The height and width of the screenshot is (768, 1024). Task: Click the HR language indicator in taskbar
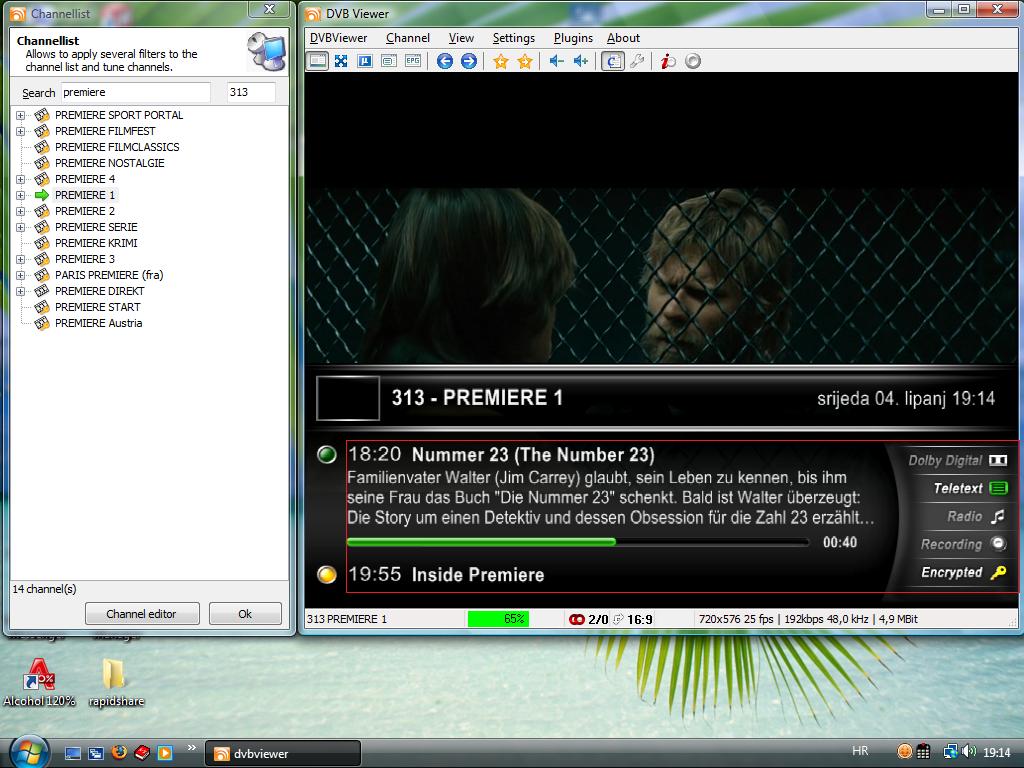(860, 751)
